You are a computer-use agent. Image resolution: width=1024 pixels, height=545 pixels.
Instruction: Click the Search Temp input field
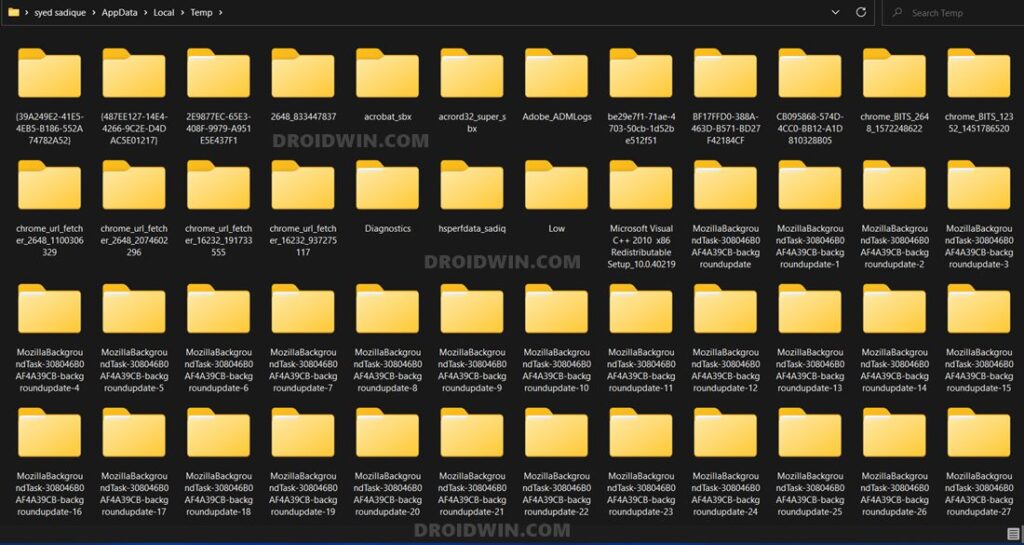coord(953,12)
